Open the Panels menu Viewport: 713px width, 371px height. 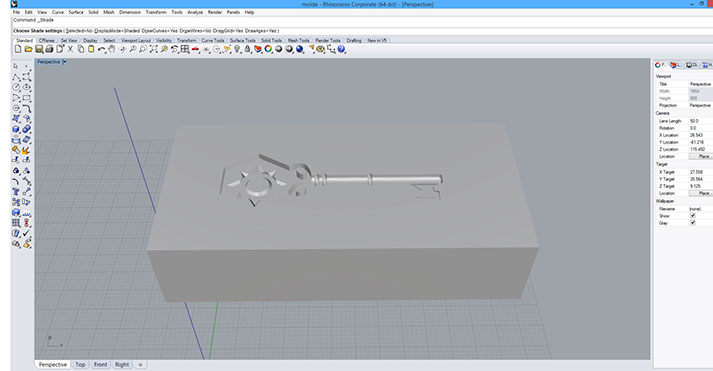point(233,12)
